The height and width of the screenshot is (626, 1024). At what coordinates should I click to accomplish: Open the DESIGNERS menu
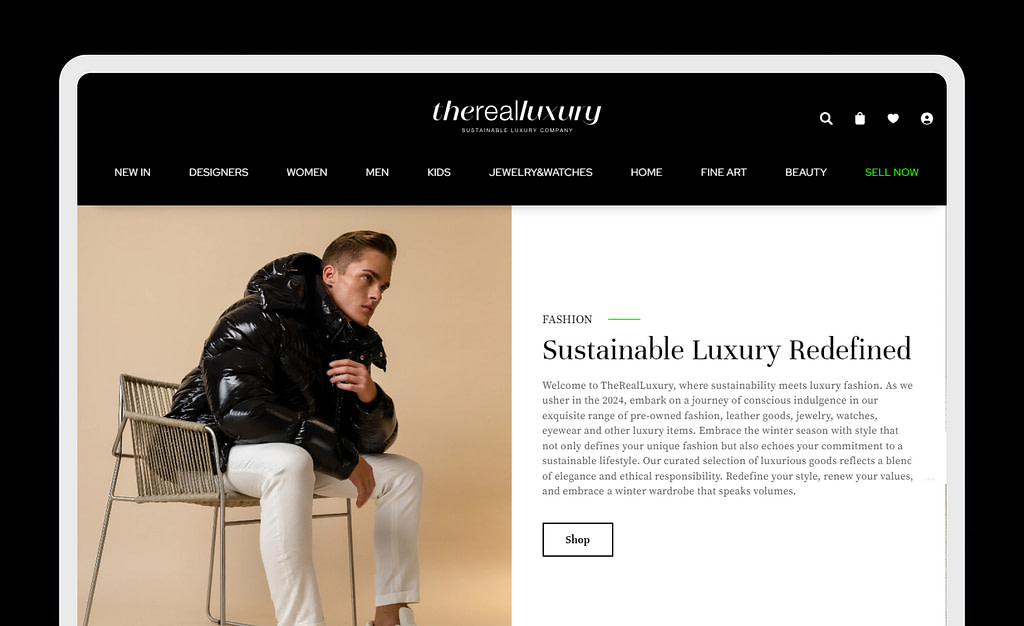(x=219, y=172)
